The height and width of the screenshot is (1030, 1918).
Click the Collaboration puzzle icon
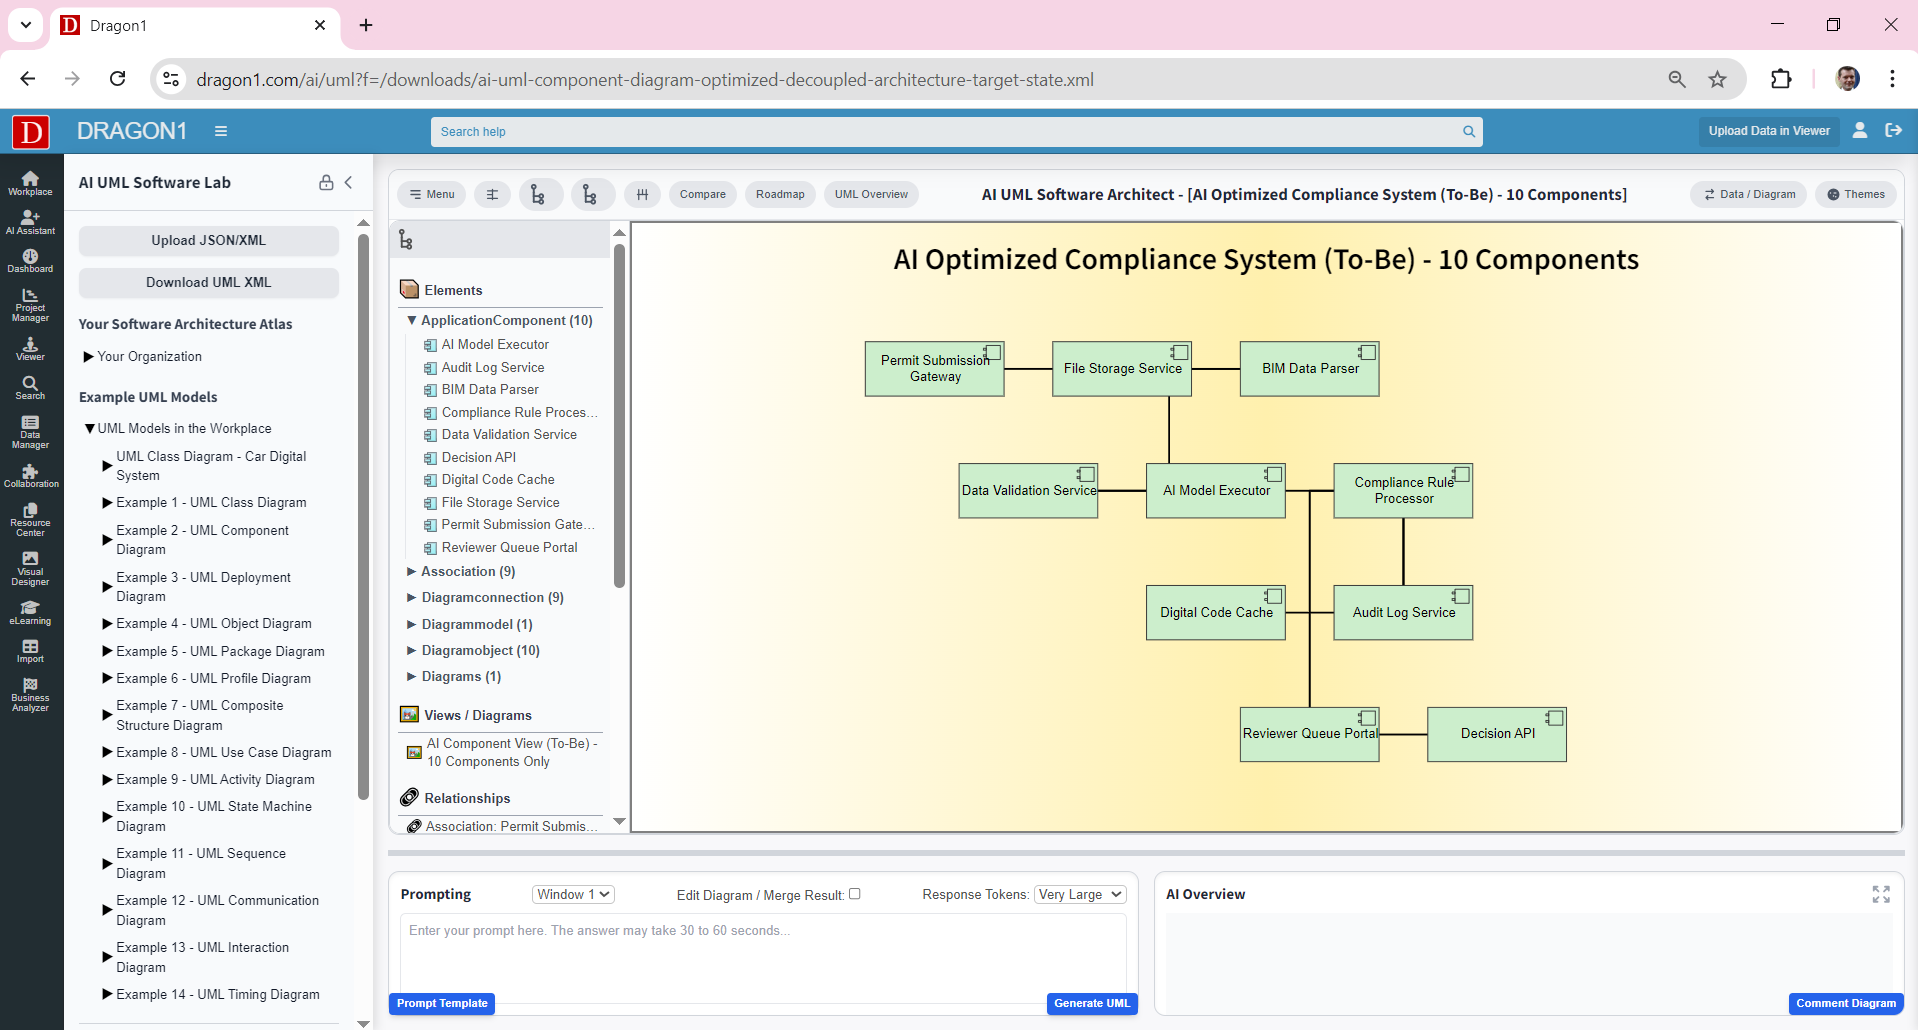pos(30,472)
